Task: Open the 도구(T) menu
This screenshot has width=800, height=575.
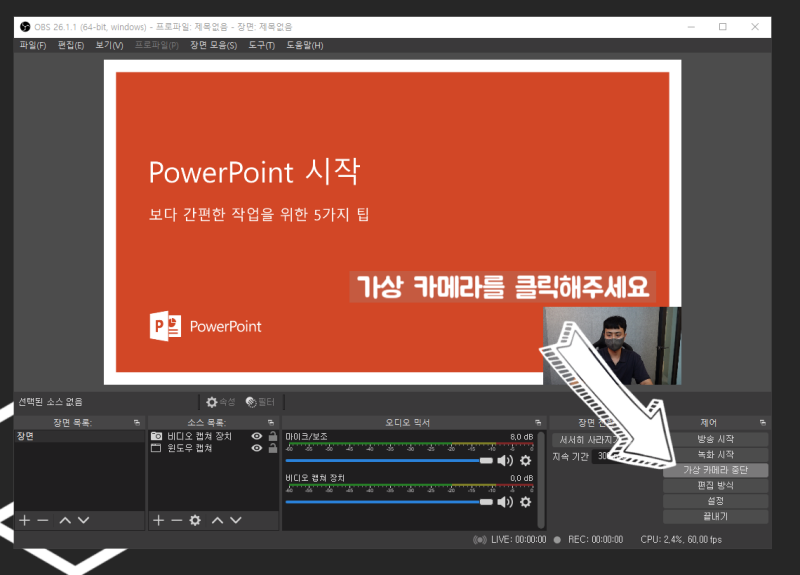Action: [261, 45]
